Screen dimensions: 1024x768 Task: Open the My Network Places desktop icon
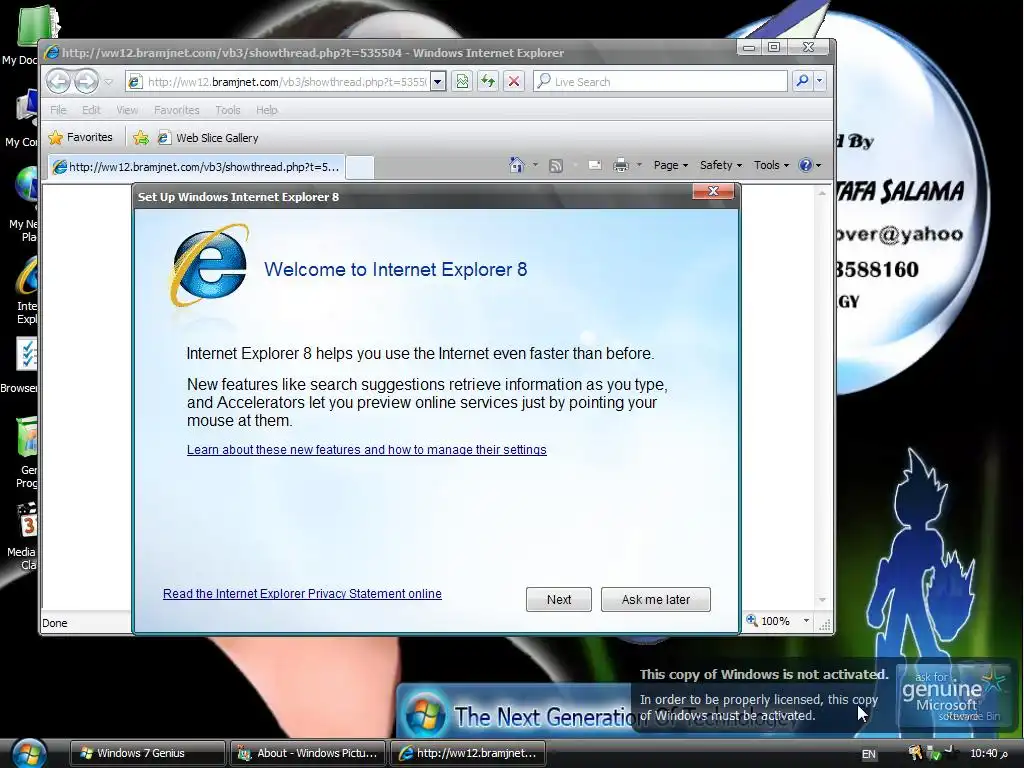click(24, 204)
